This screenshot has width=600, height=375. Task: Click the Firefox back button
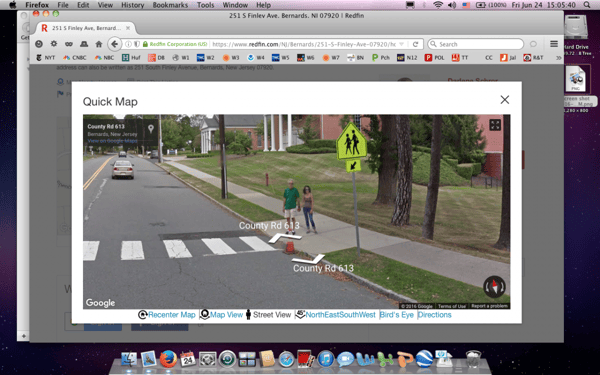coord(114,44)
